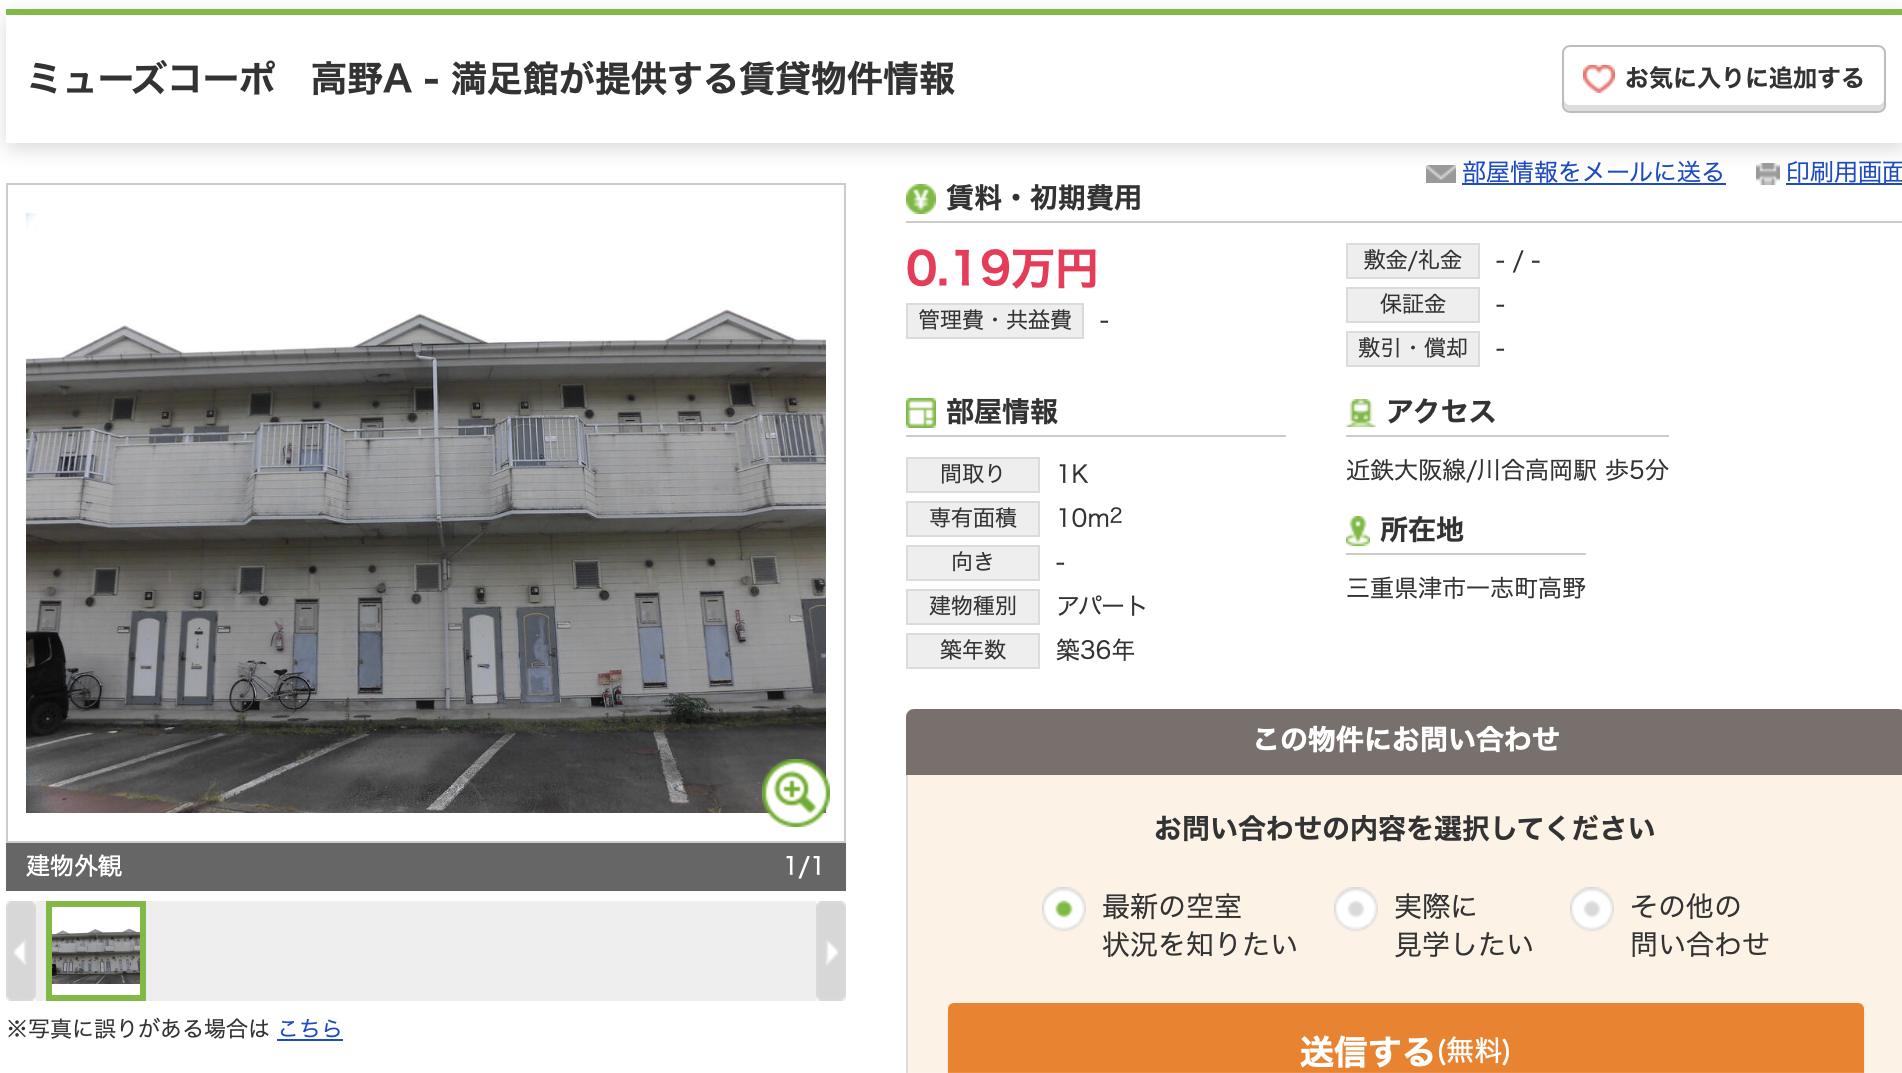Show the previous thumbnails with left arrow
Viewport: 1902px width, 1073px height.
point(21,951)
